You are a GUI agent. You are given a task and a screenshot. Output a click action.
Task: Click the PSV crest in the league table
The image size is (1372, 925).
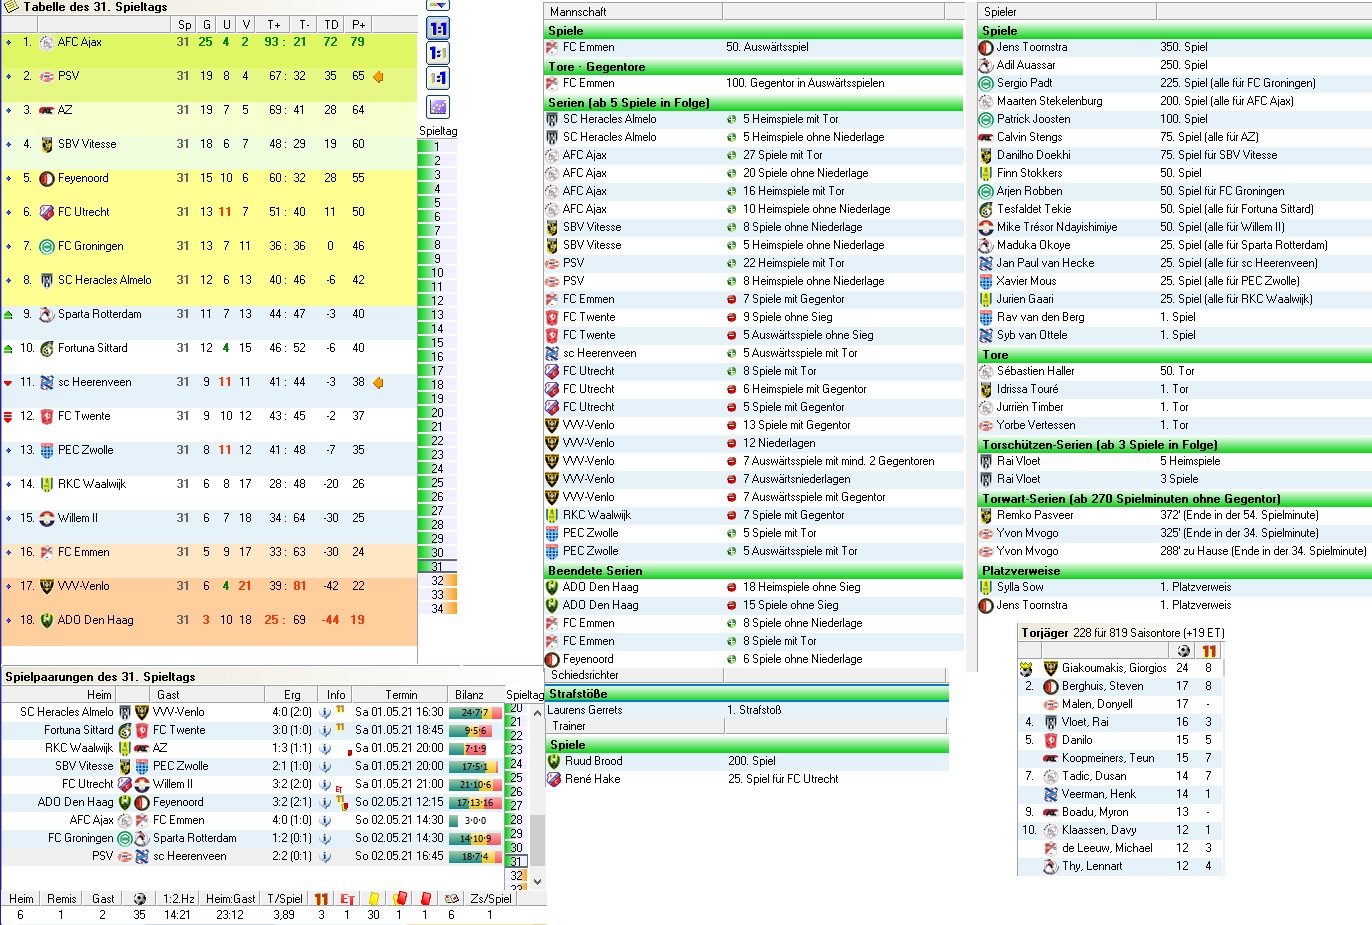46,76
